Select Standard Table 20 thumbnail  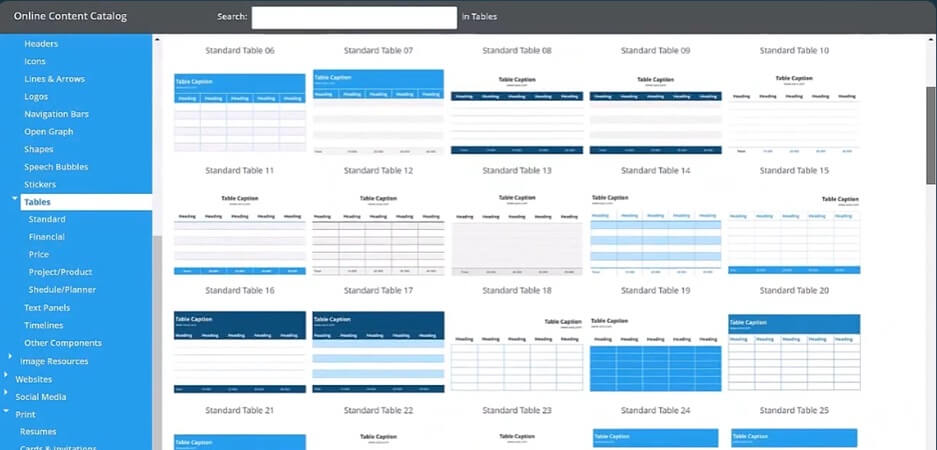coord(794,352)
